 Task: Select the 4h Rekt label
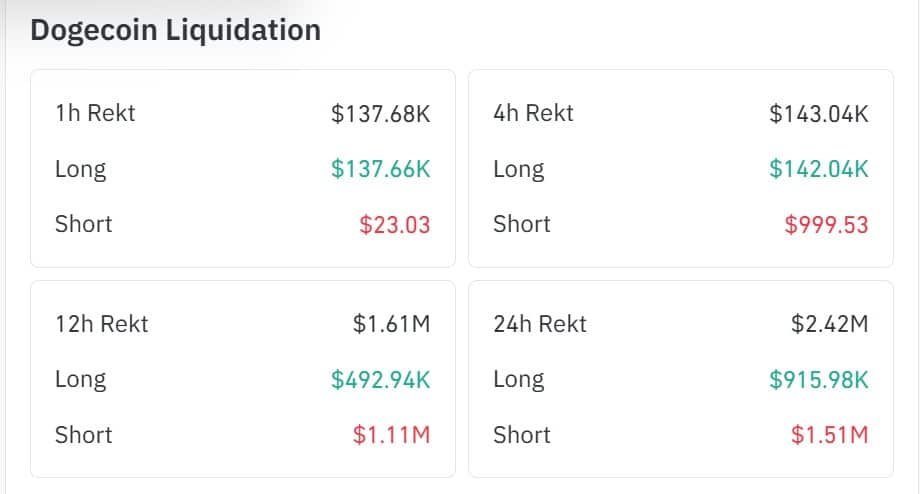(x=533, y=113)
